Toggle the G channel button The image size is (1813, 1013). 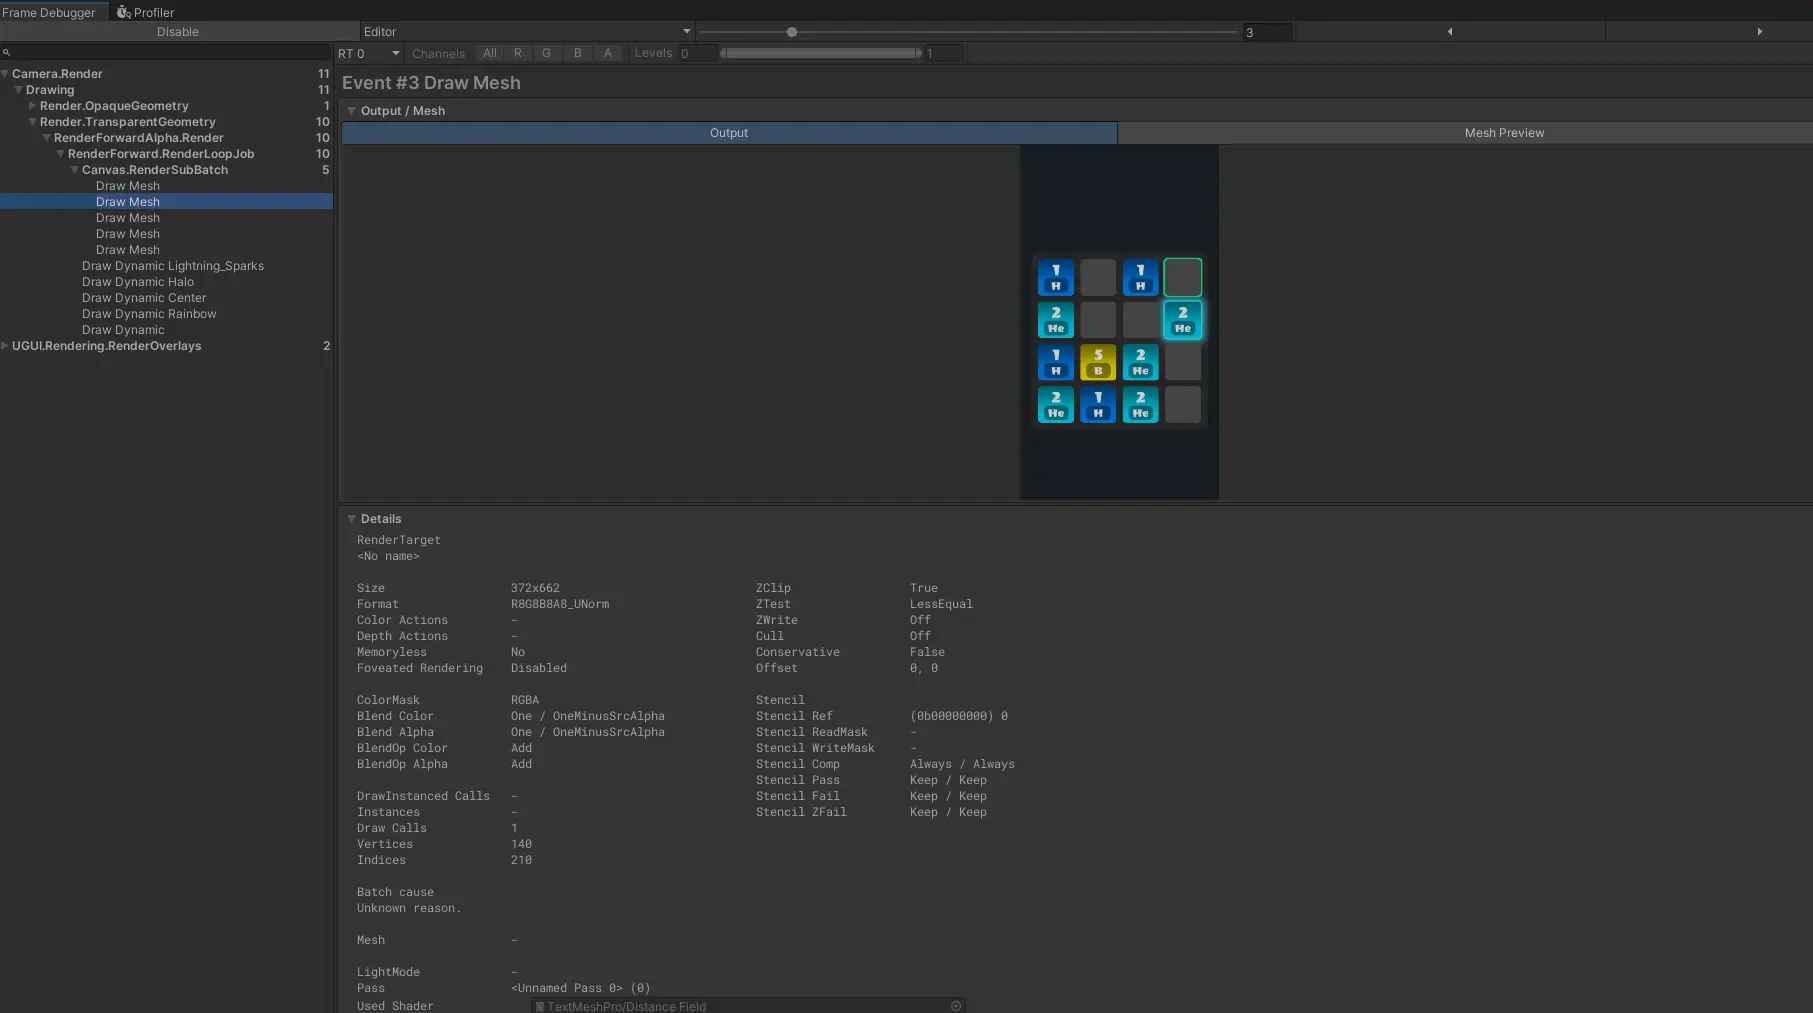546,53
